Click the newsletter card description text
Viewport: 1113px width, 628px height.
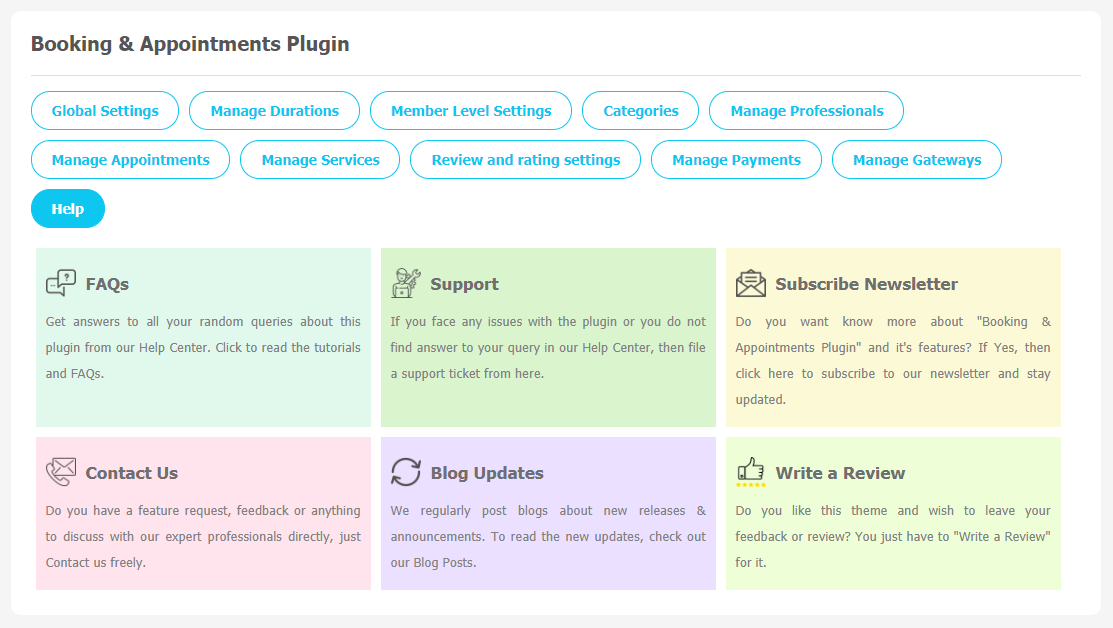(x=893, y=360)
